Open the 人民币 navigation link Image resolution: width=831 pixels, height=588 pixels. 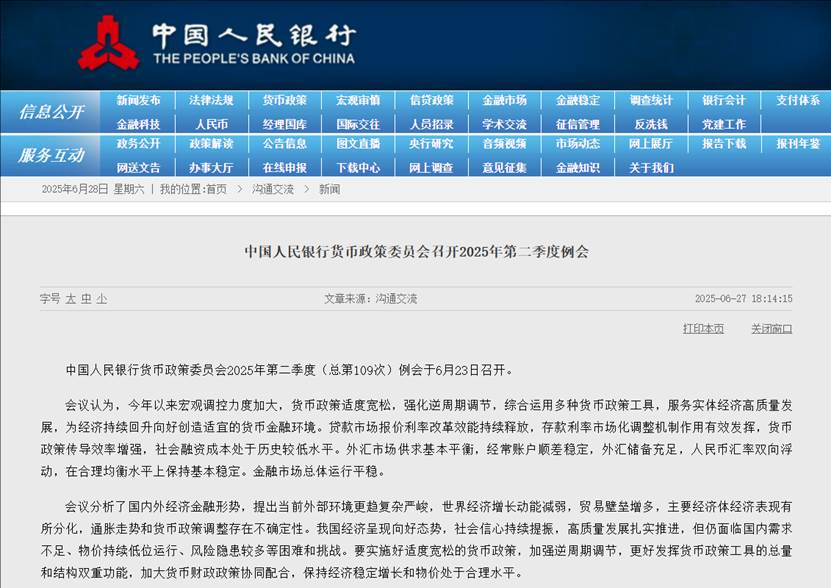(x=211, y=125)
